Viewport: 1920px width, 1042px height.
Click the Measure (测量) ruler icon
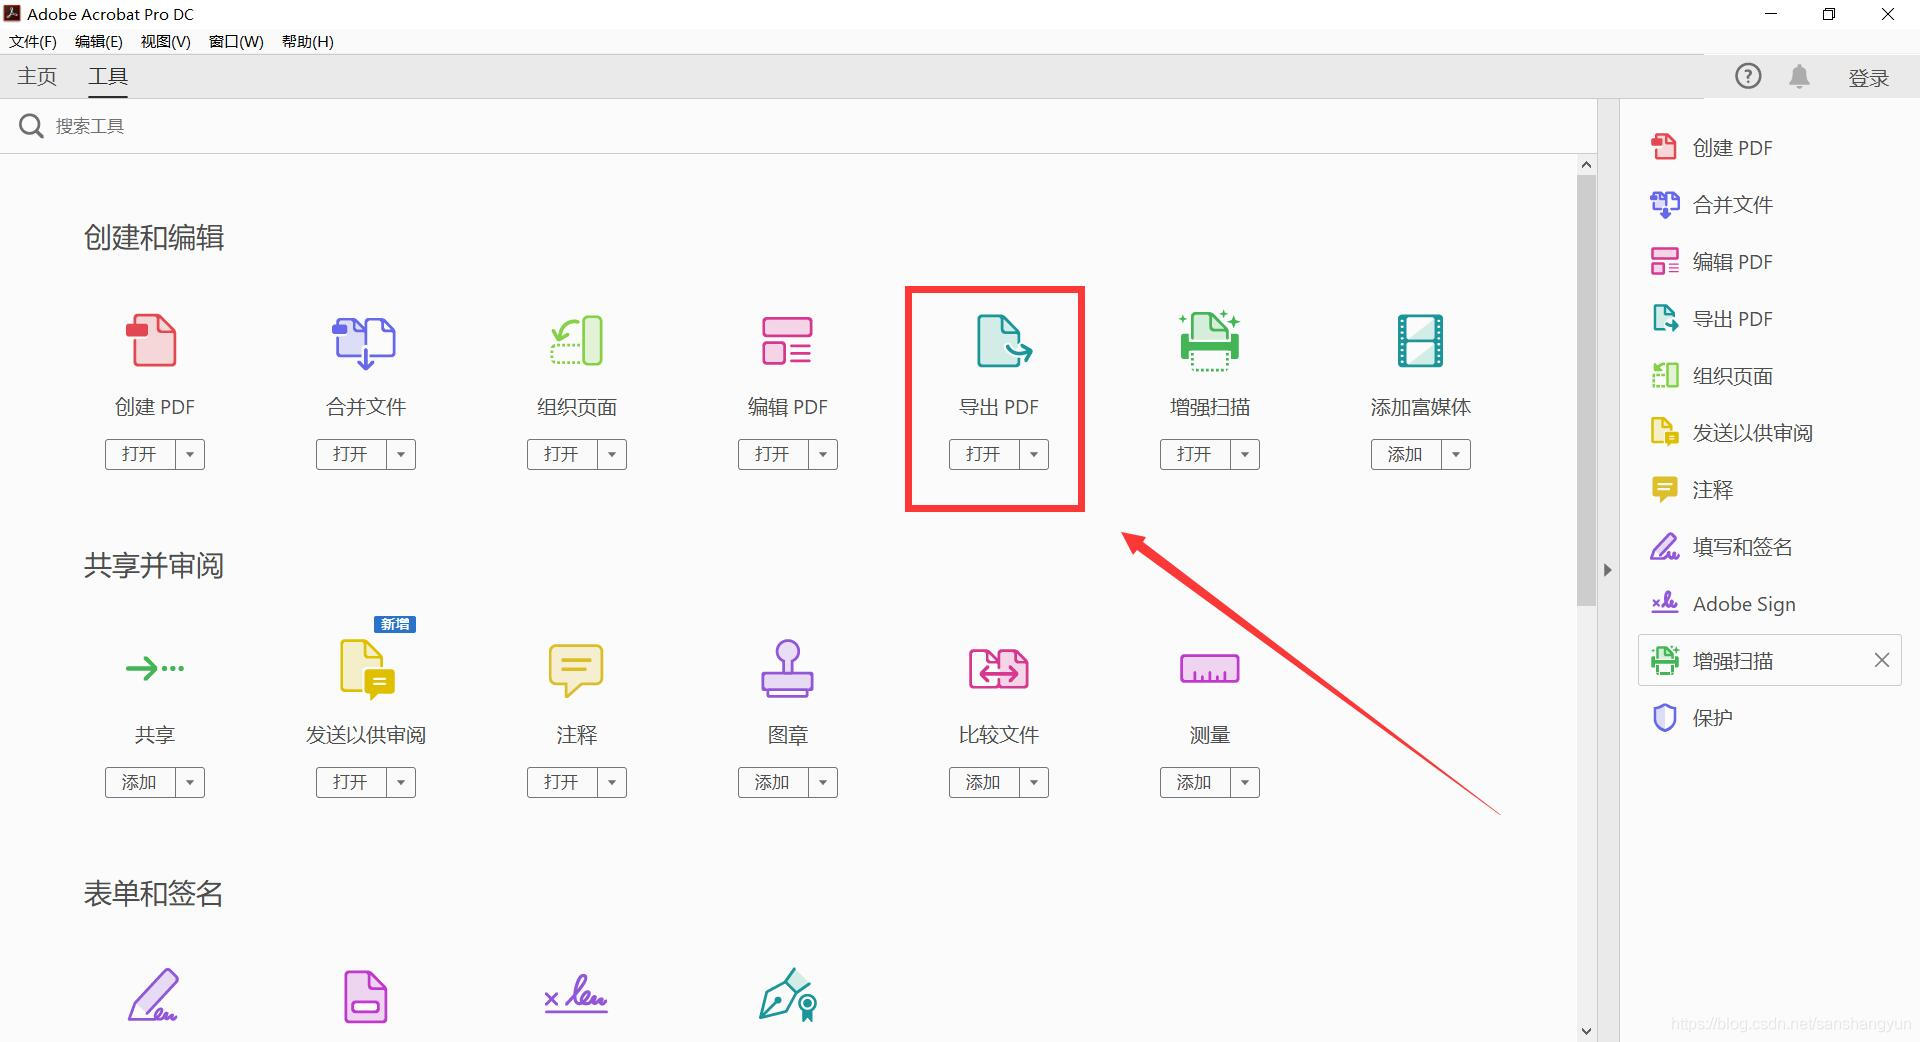click(1209, 668)
